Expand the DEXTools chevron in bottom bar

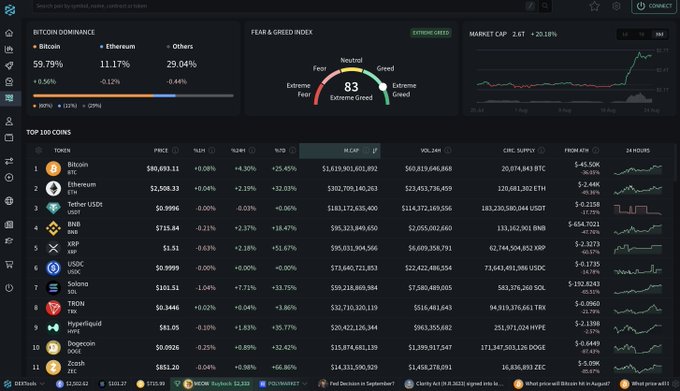tap(42, 384)
